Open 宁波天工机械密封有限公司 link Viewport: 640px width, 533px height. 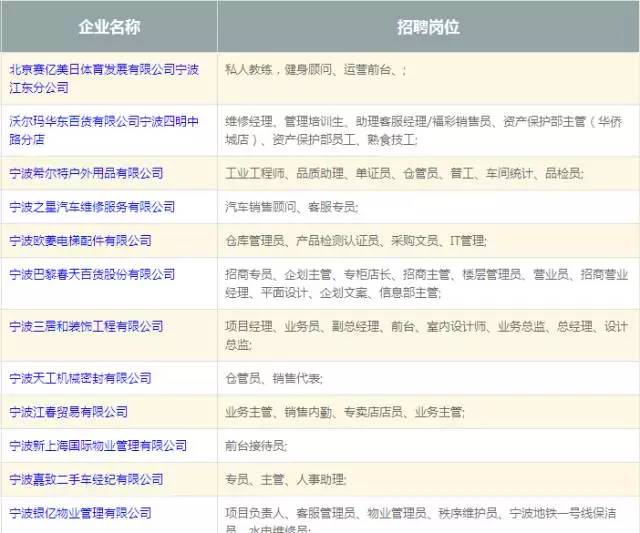80,378
